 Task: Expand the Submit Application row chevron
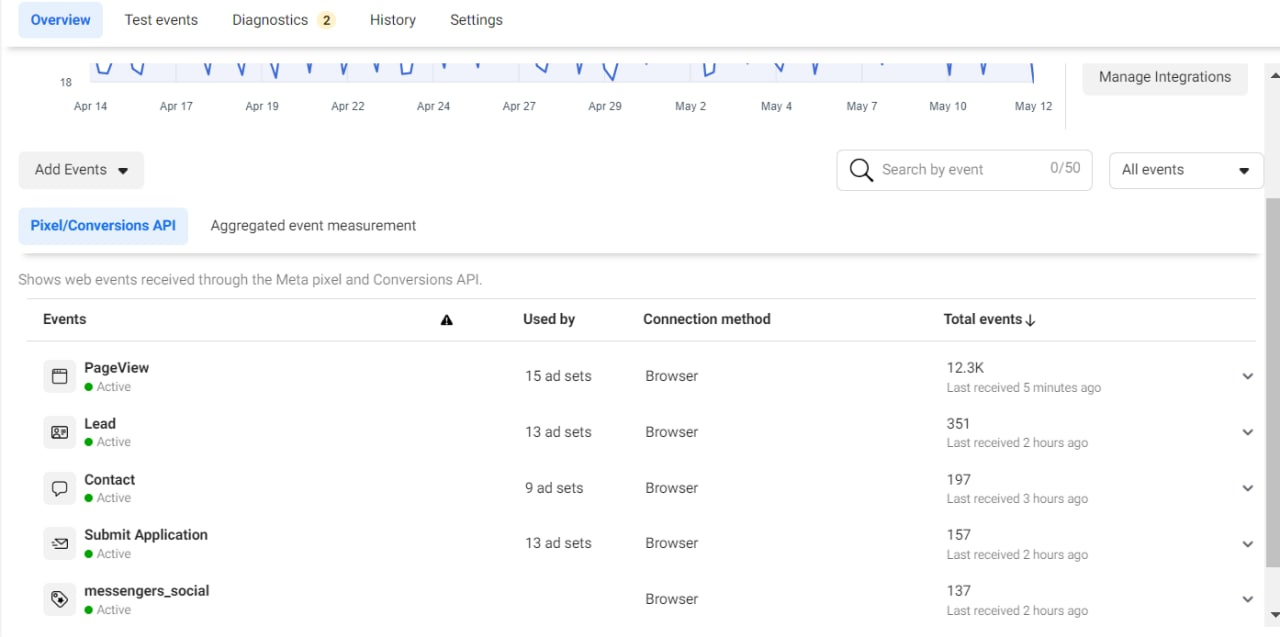1247,544
